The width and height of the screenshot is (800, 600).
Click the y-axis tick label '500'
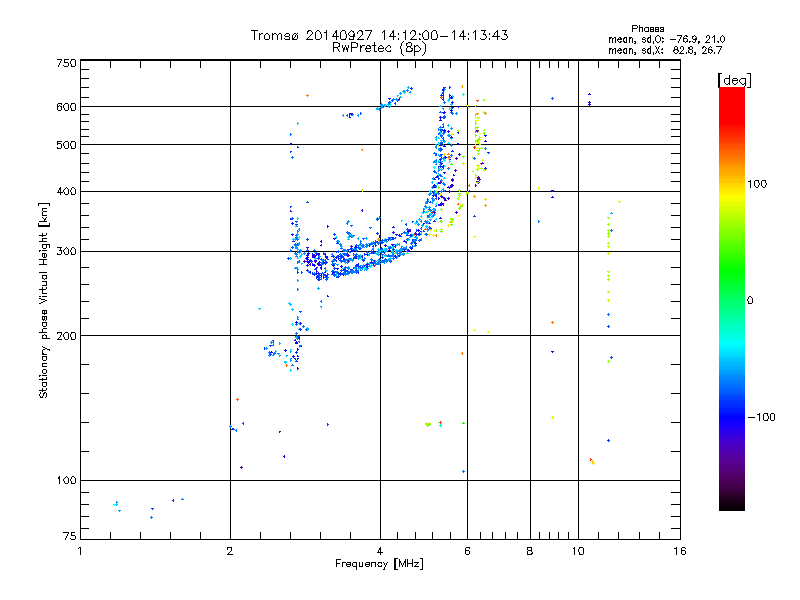(67, 145)
